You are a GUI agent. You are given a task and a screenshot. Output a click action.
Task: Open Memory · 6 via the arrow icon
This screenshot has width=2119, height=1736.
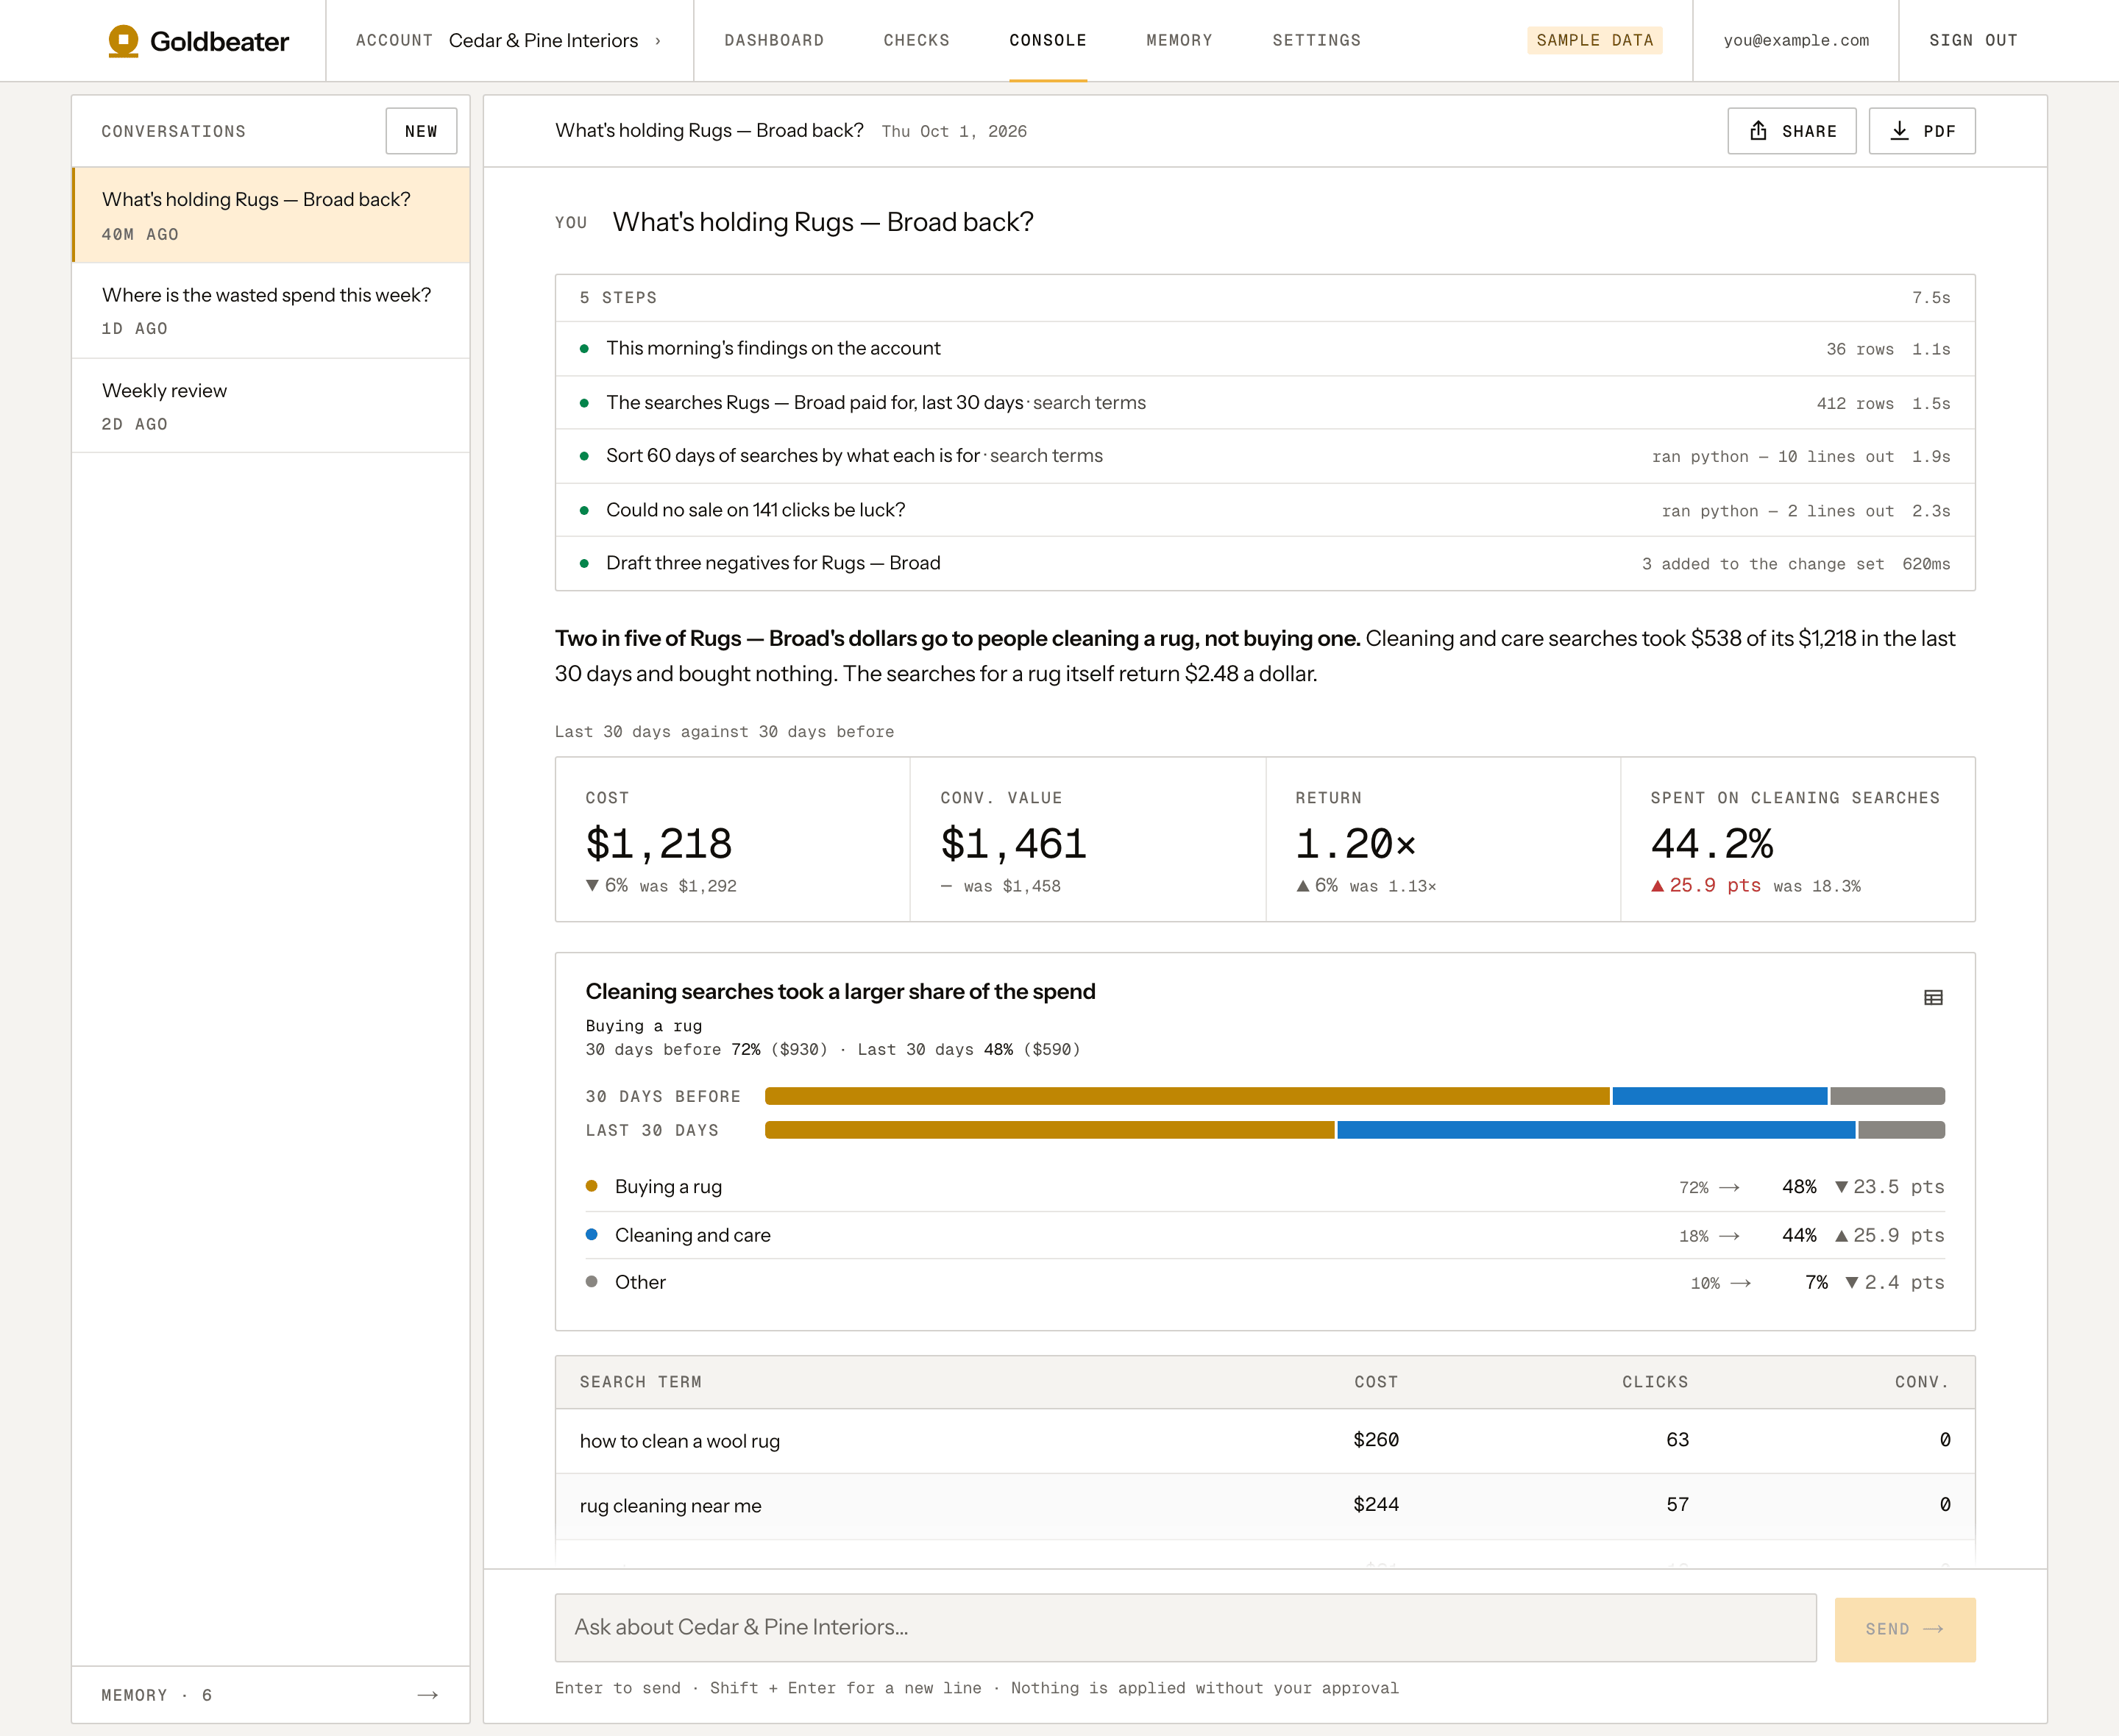coord(427,1695)
